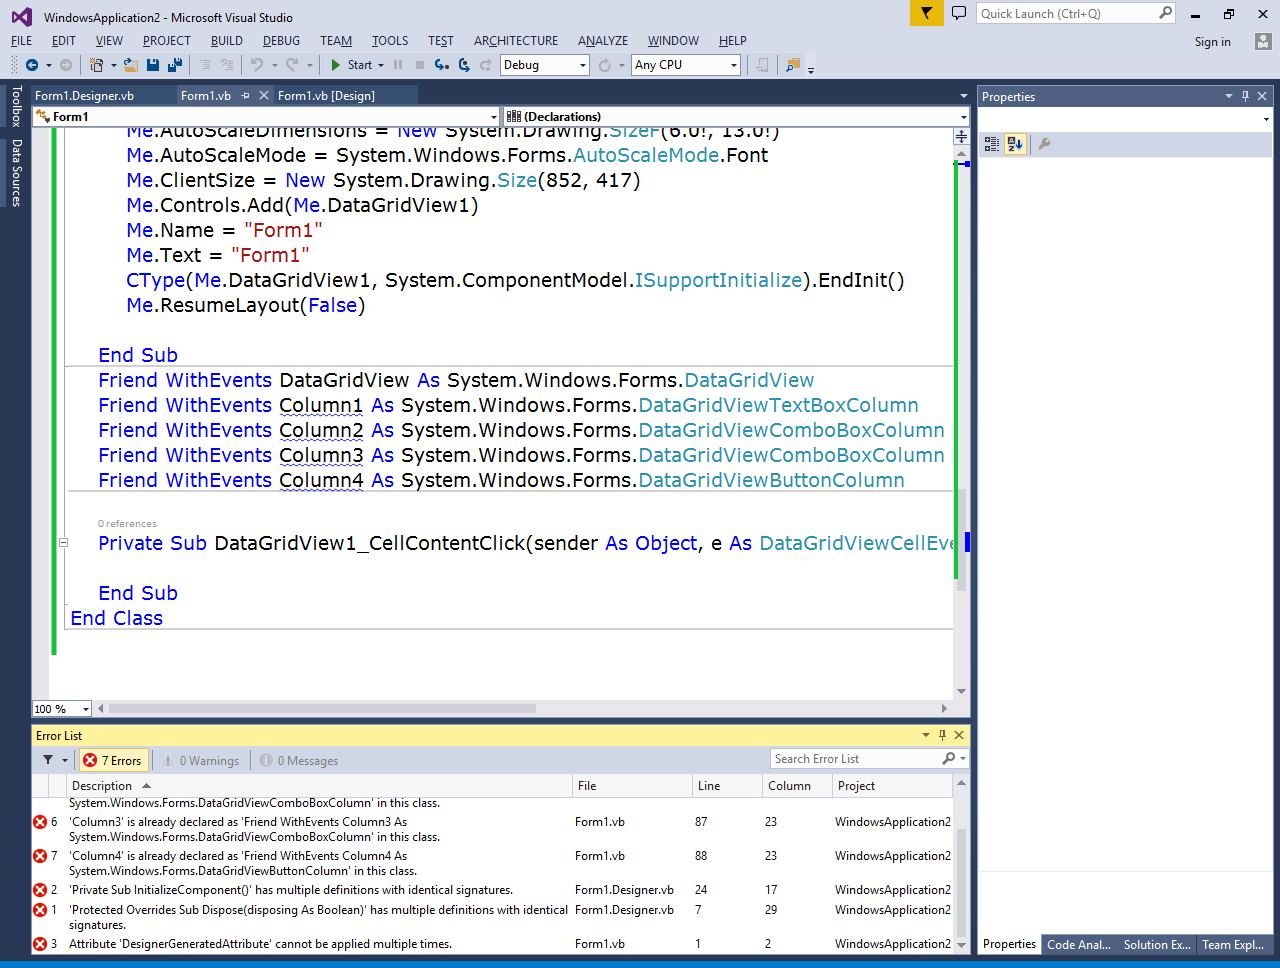Switch to the Solution Ex... tab
The height and width of the screenshot is (968, 1280).
[x=1157, y=944]
